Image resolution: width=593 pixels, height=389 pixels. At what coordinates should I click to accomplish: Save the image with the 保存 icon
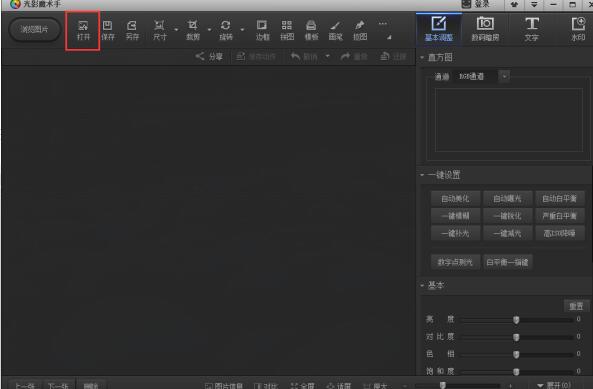pyautogui.click(x=108, y=30)
